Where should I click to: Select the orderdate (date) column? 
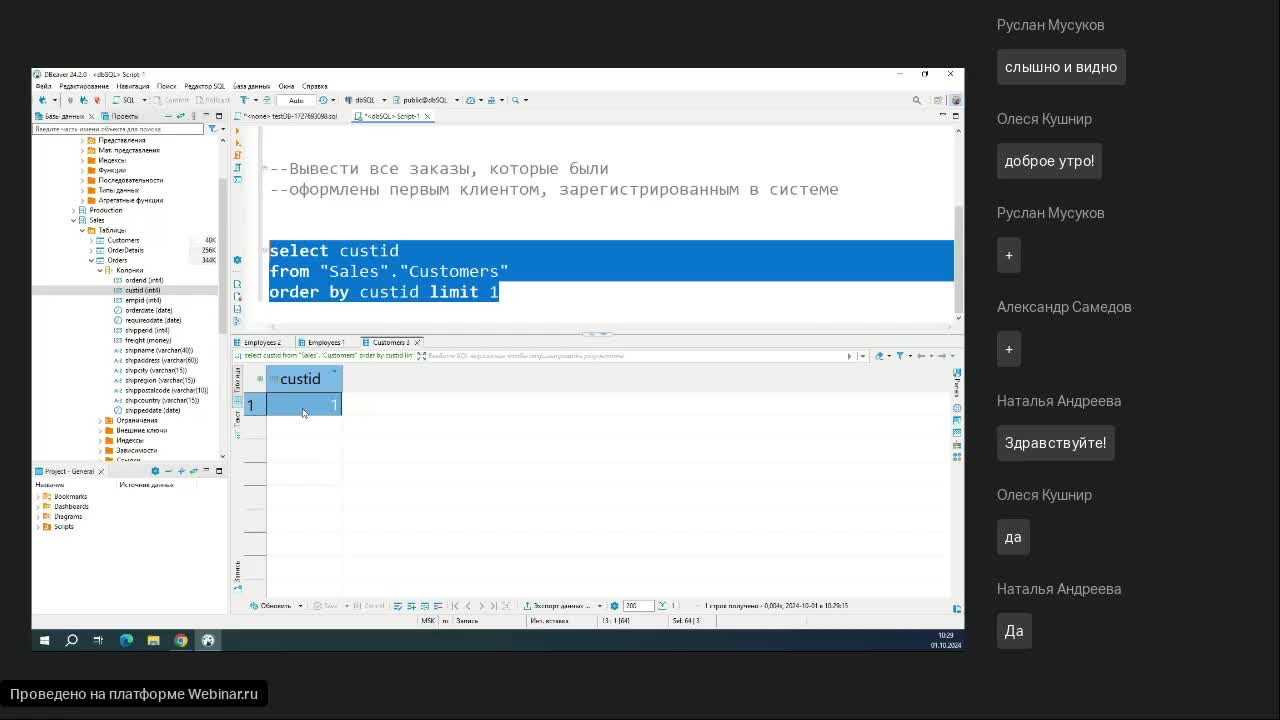149,310
